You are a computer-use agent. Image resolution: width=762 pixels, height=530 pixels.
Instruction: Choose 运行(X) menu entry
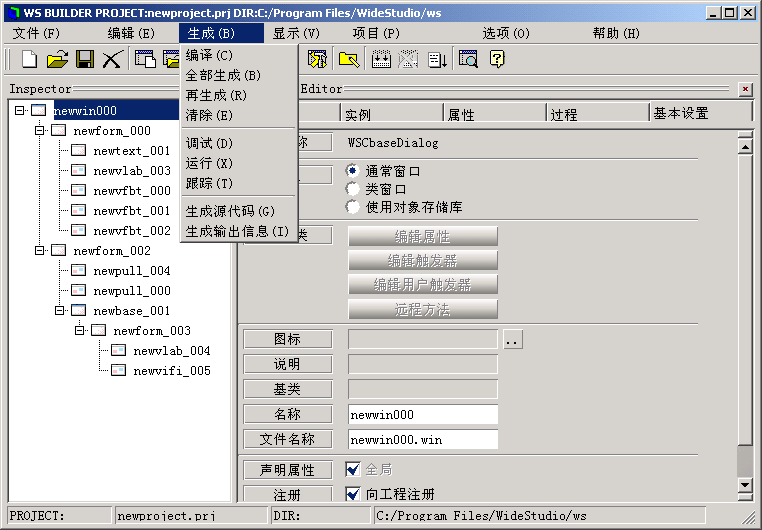(239, 163)
